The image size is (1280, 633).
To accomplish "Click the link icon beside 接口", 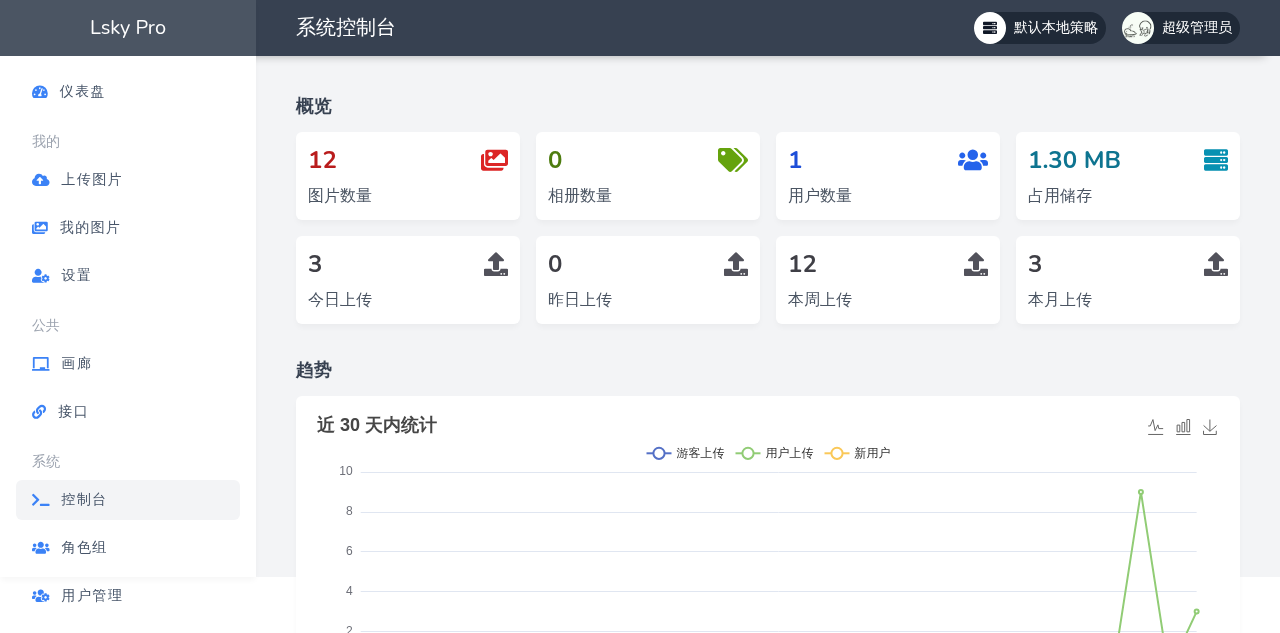I will [39, 412].
